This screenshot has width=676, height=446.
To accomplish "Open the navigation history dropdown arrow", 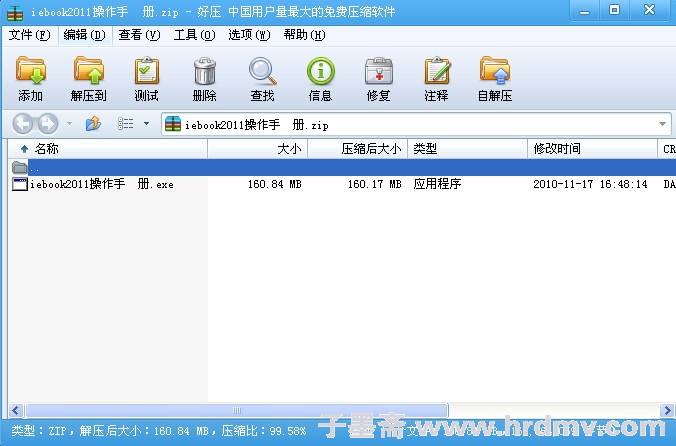I will [x=69, y=124].
